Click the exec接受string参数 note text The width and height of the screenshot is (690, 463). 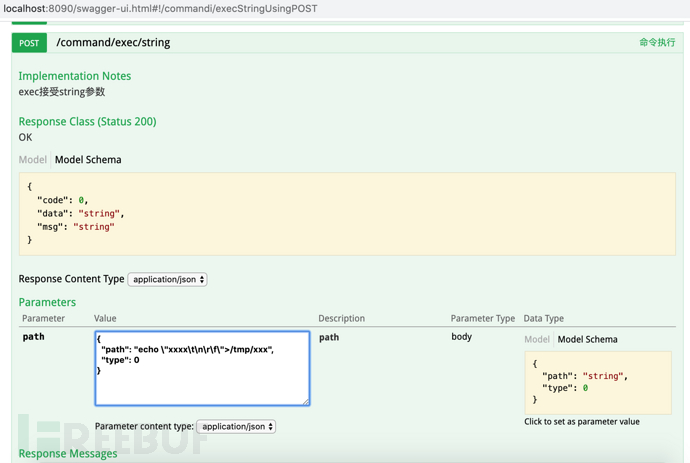tap(62, 92)
